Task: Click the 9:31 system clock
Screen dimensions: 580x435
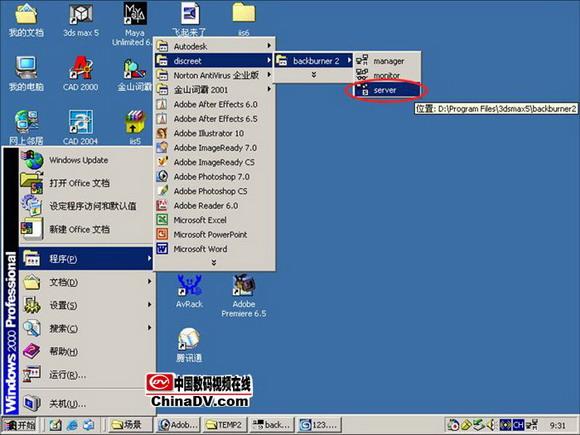Action: point(557,425)
